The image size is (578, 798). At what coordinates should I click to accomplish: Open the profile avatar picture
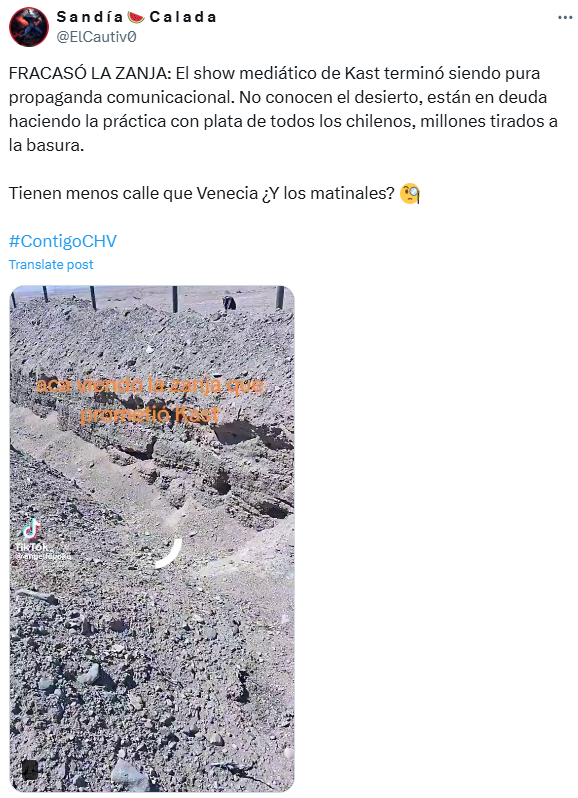(29, 27)
